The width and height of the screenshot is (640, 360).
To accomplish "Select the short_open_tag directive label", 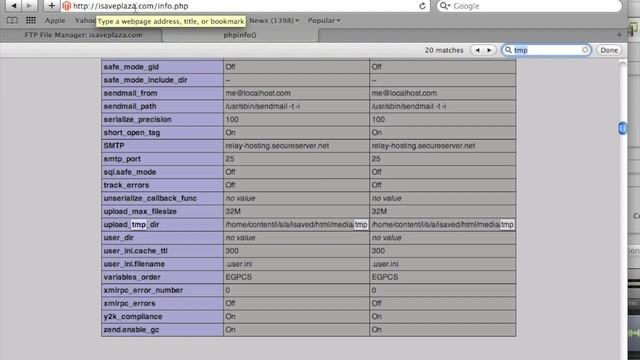I will tap(132, 133).
